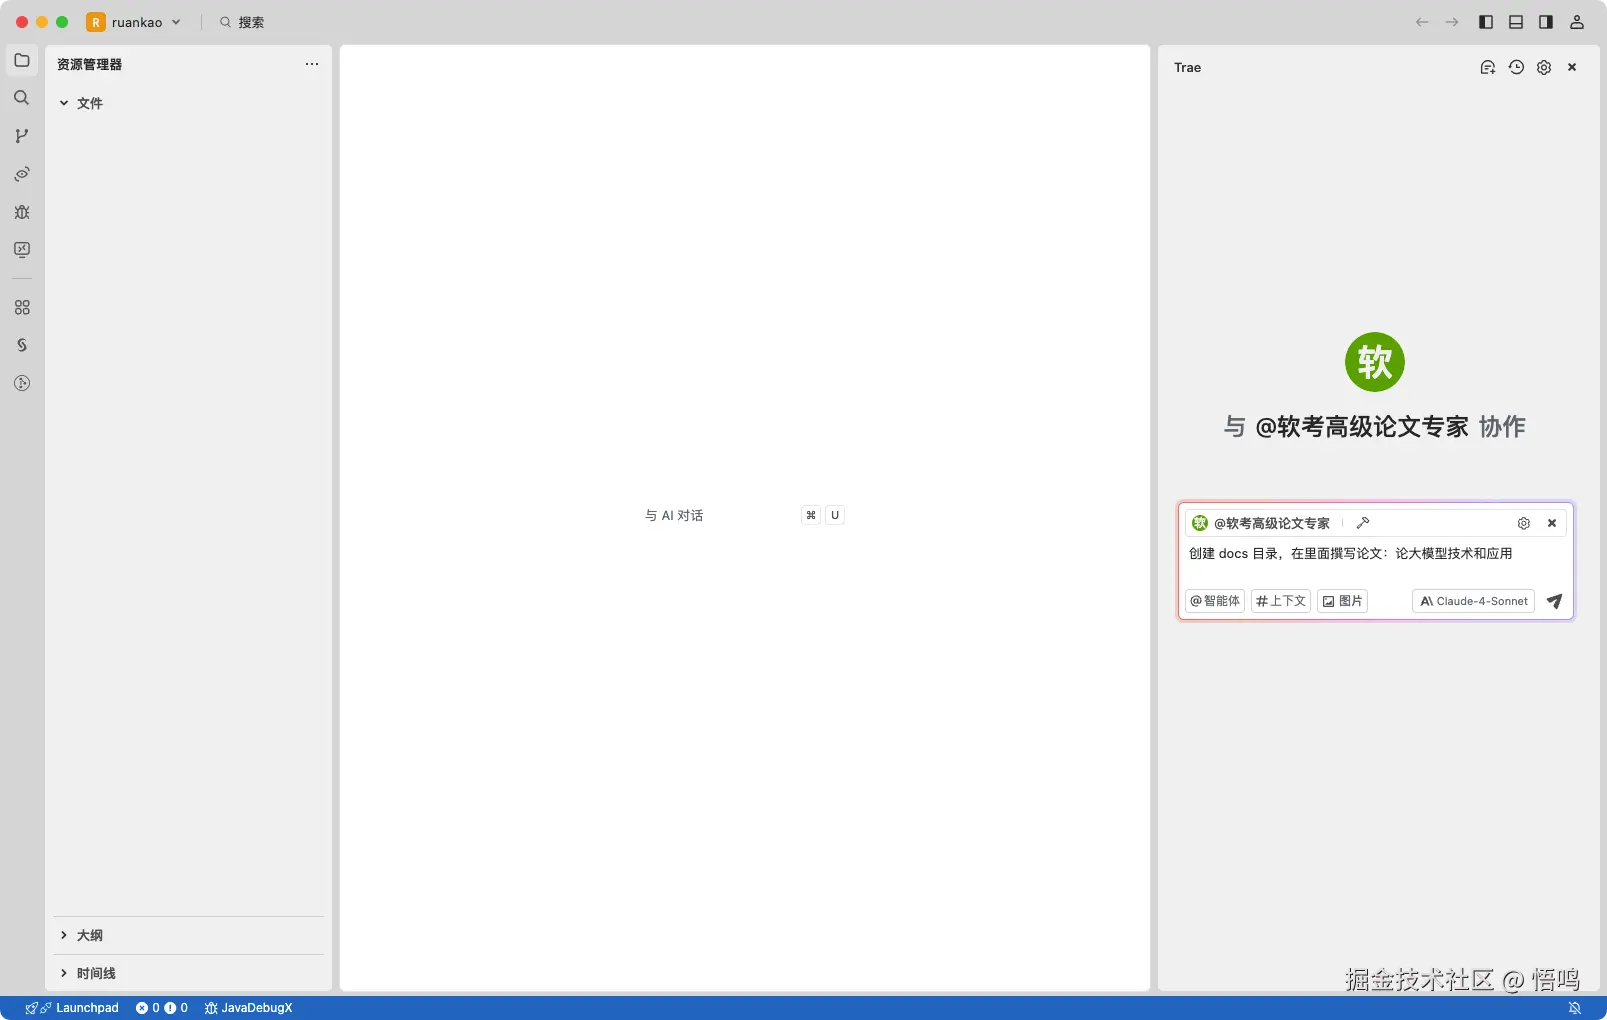Open agent settings gear in chat input
Image resolution: width=1607 pixels, height=1020 pixels.
point(1524,523)
